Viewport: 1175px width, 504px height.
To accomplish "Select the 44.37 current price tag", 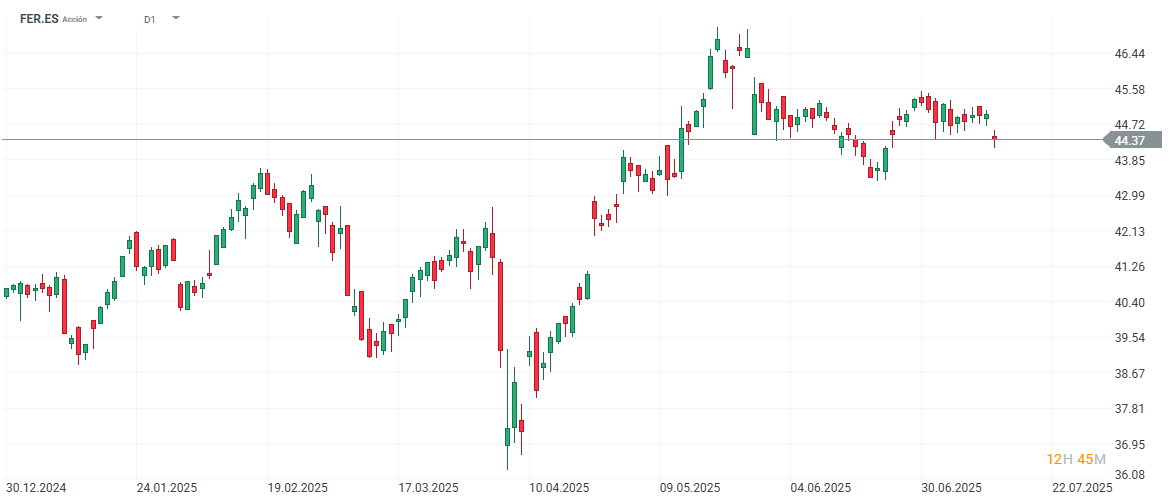I will 1134,140.
